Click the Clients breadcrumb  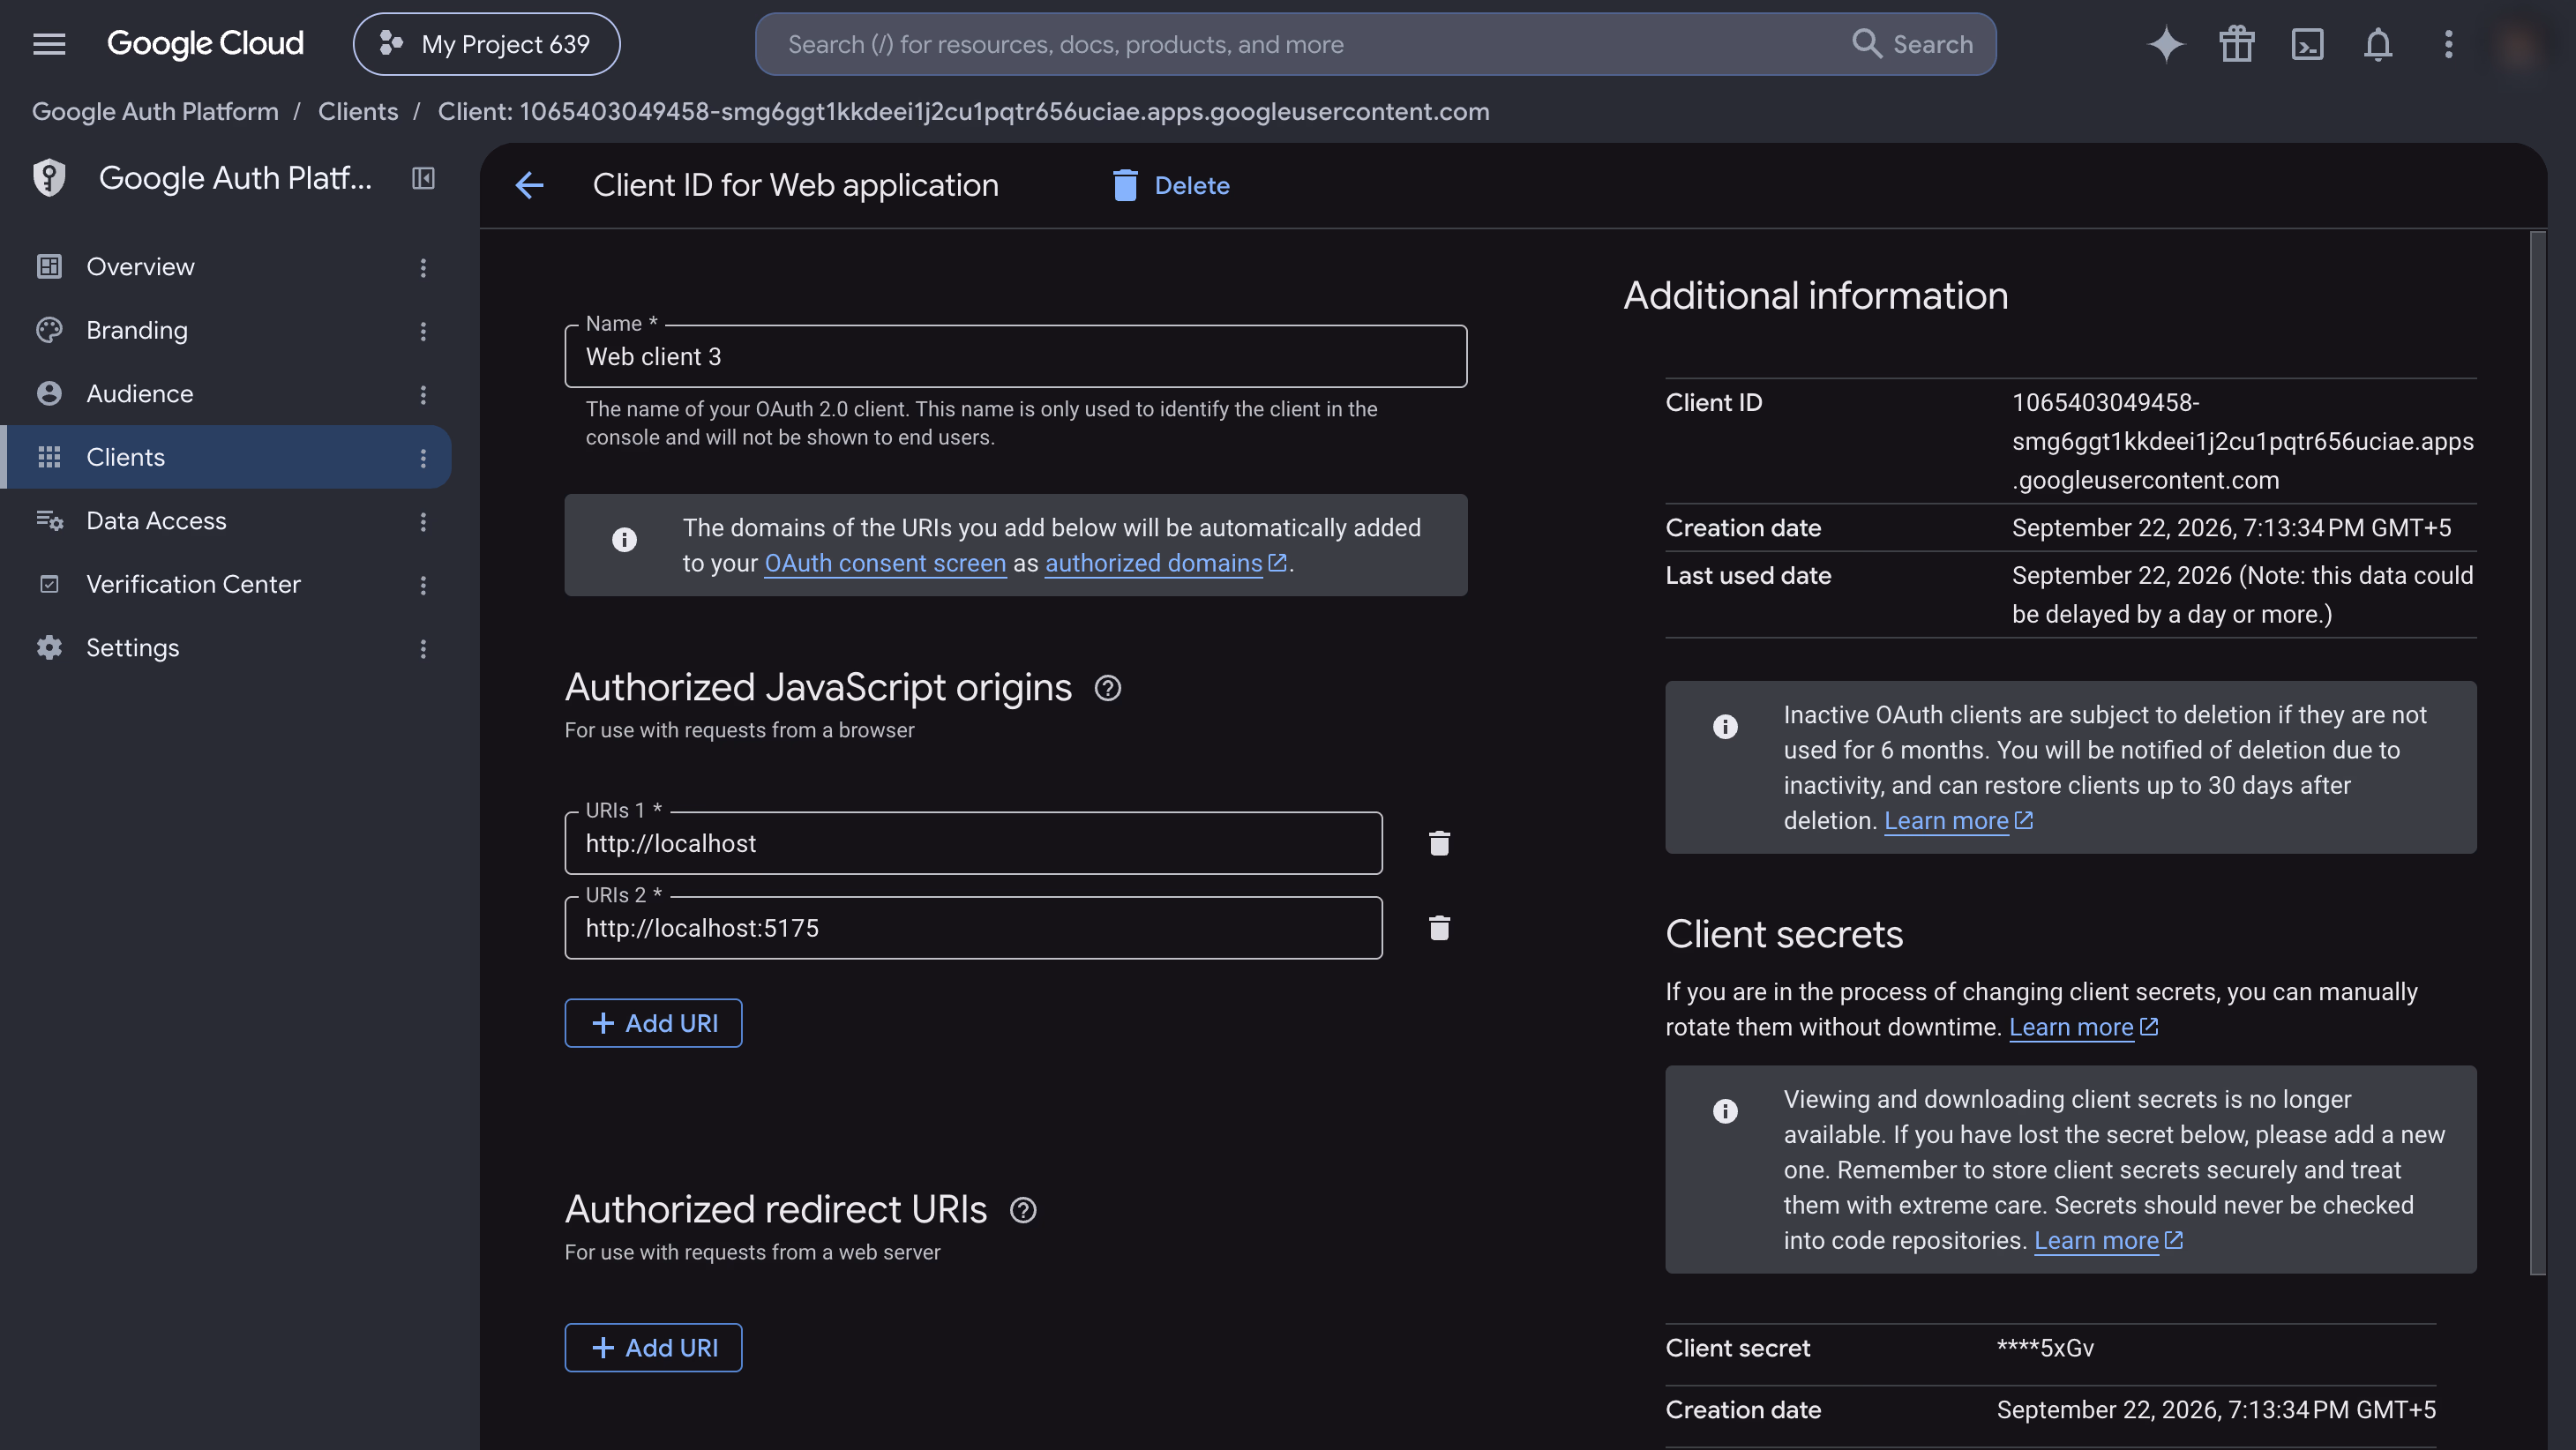pos(358,111)
